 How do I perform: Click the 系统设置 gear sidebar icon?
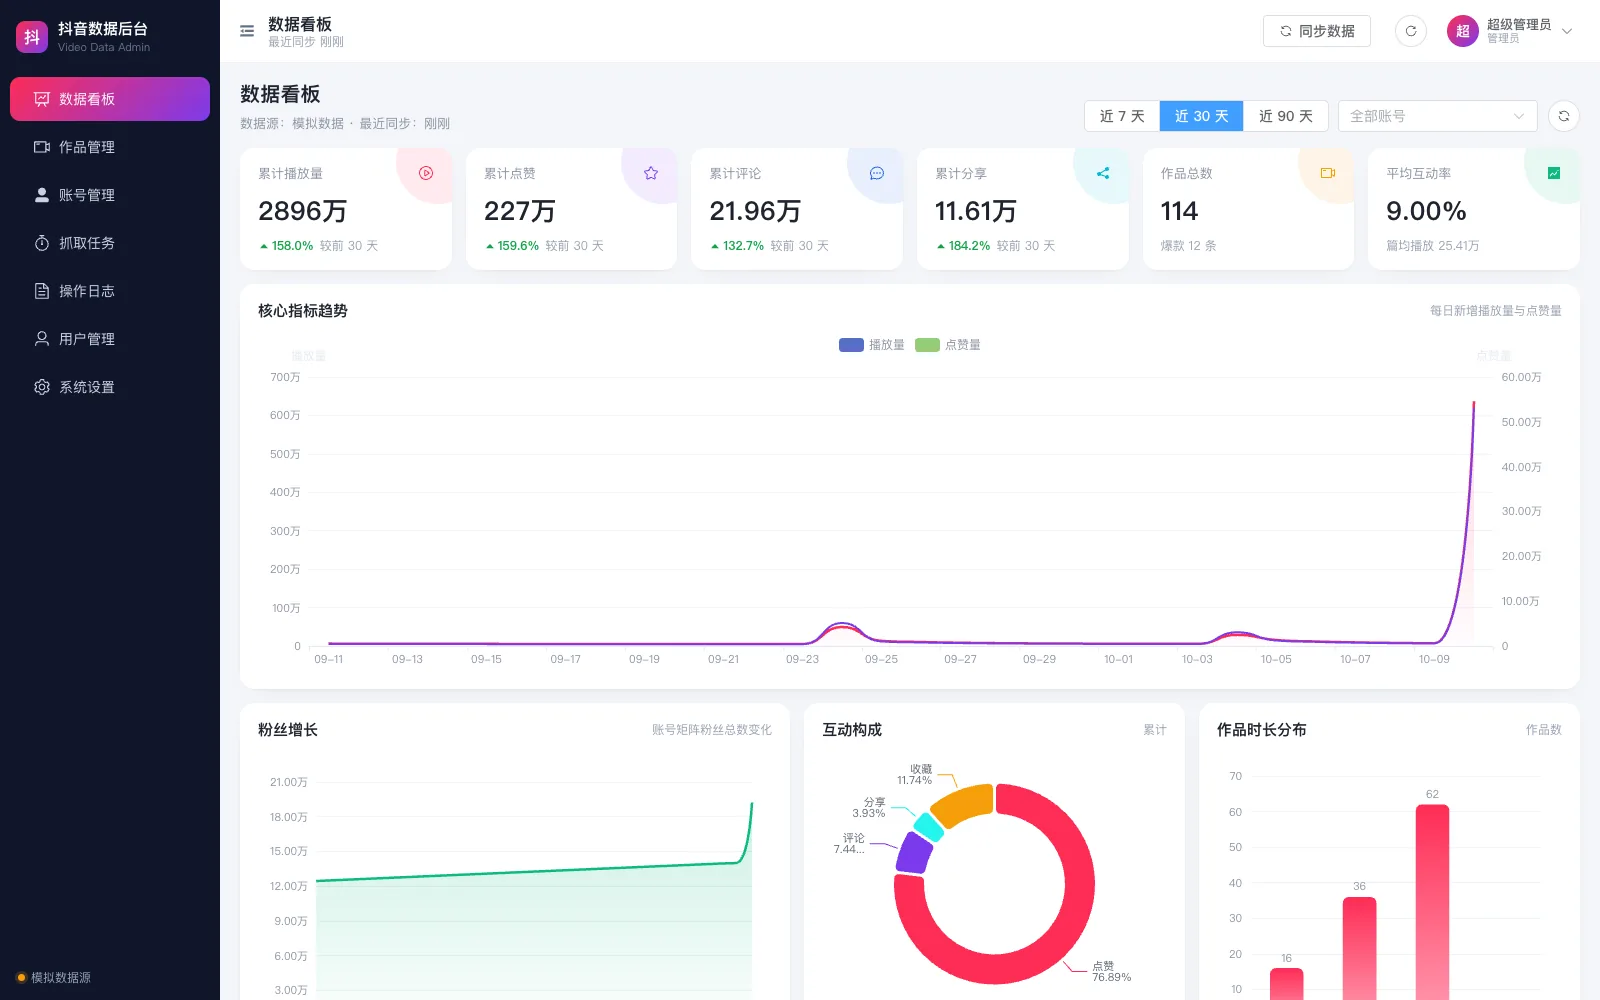(42, 387)
